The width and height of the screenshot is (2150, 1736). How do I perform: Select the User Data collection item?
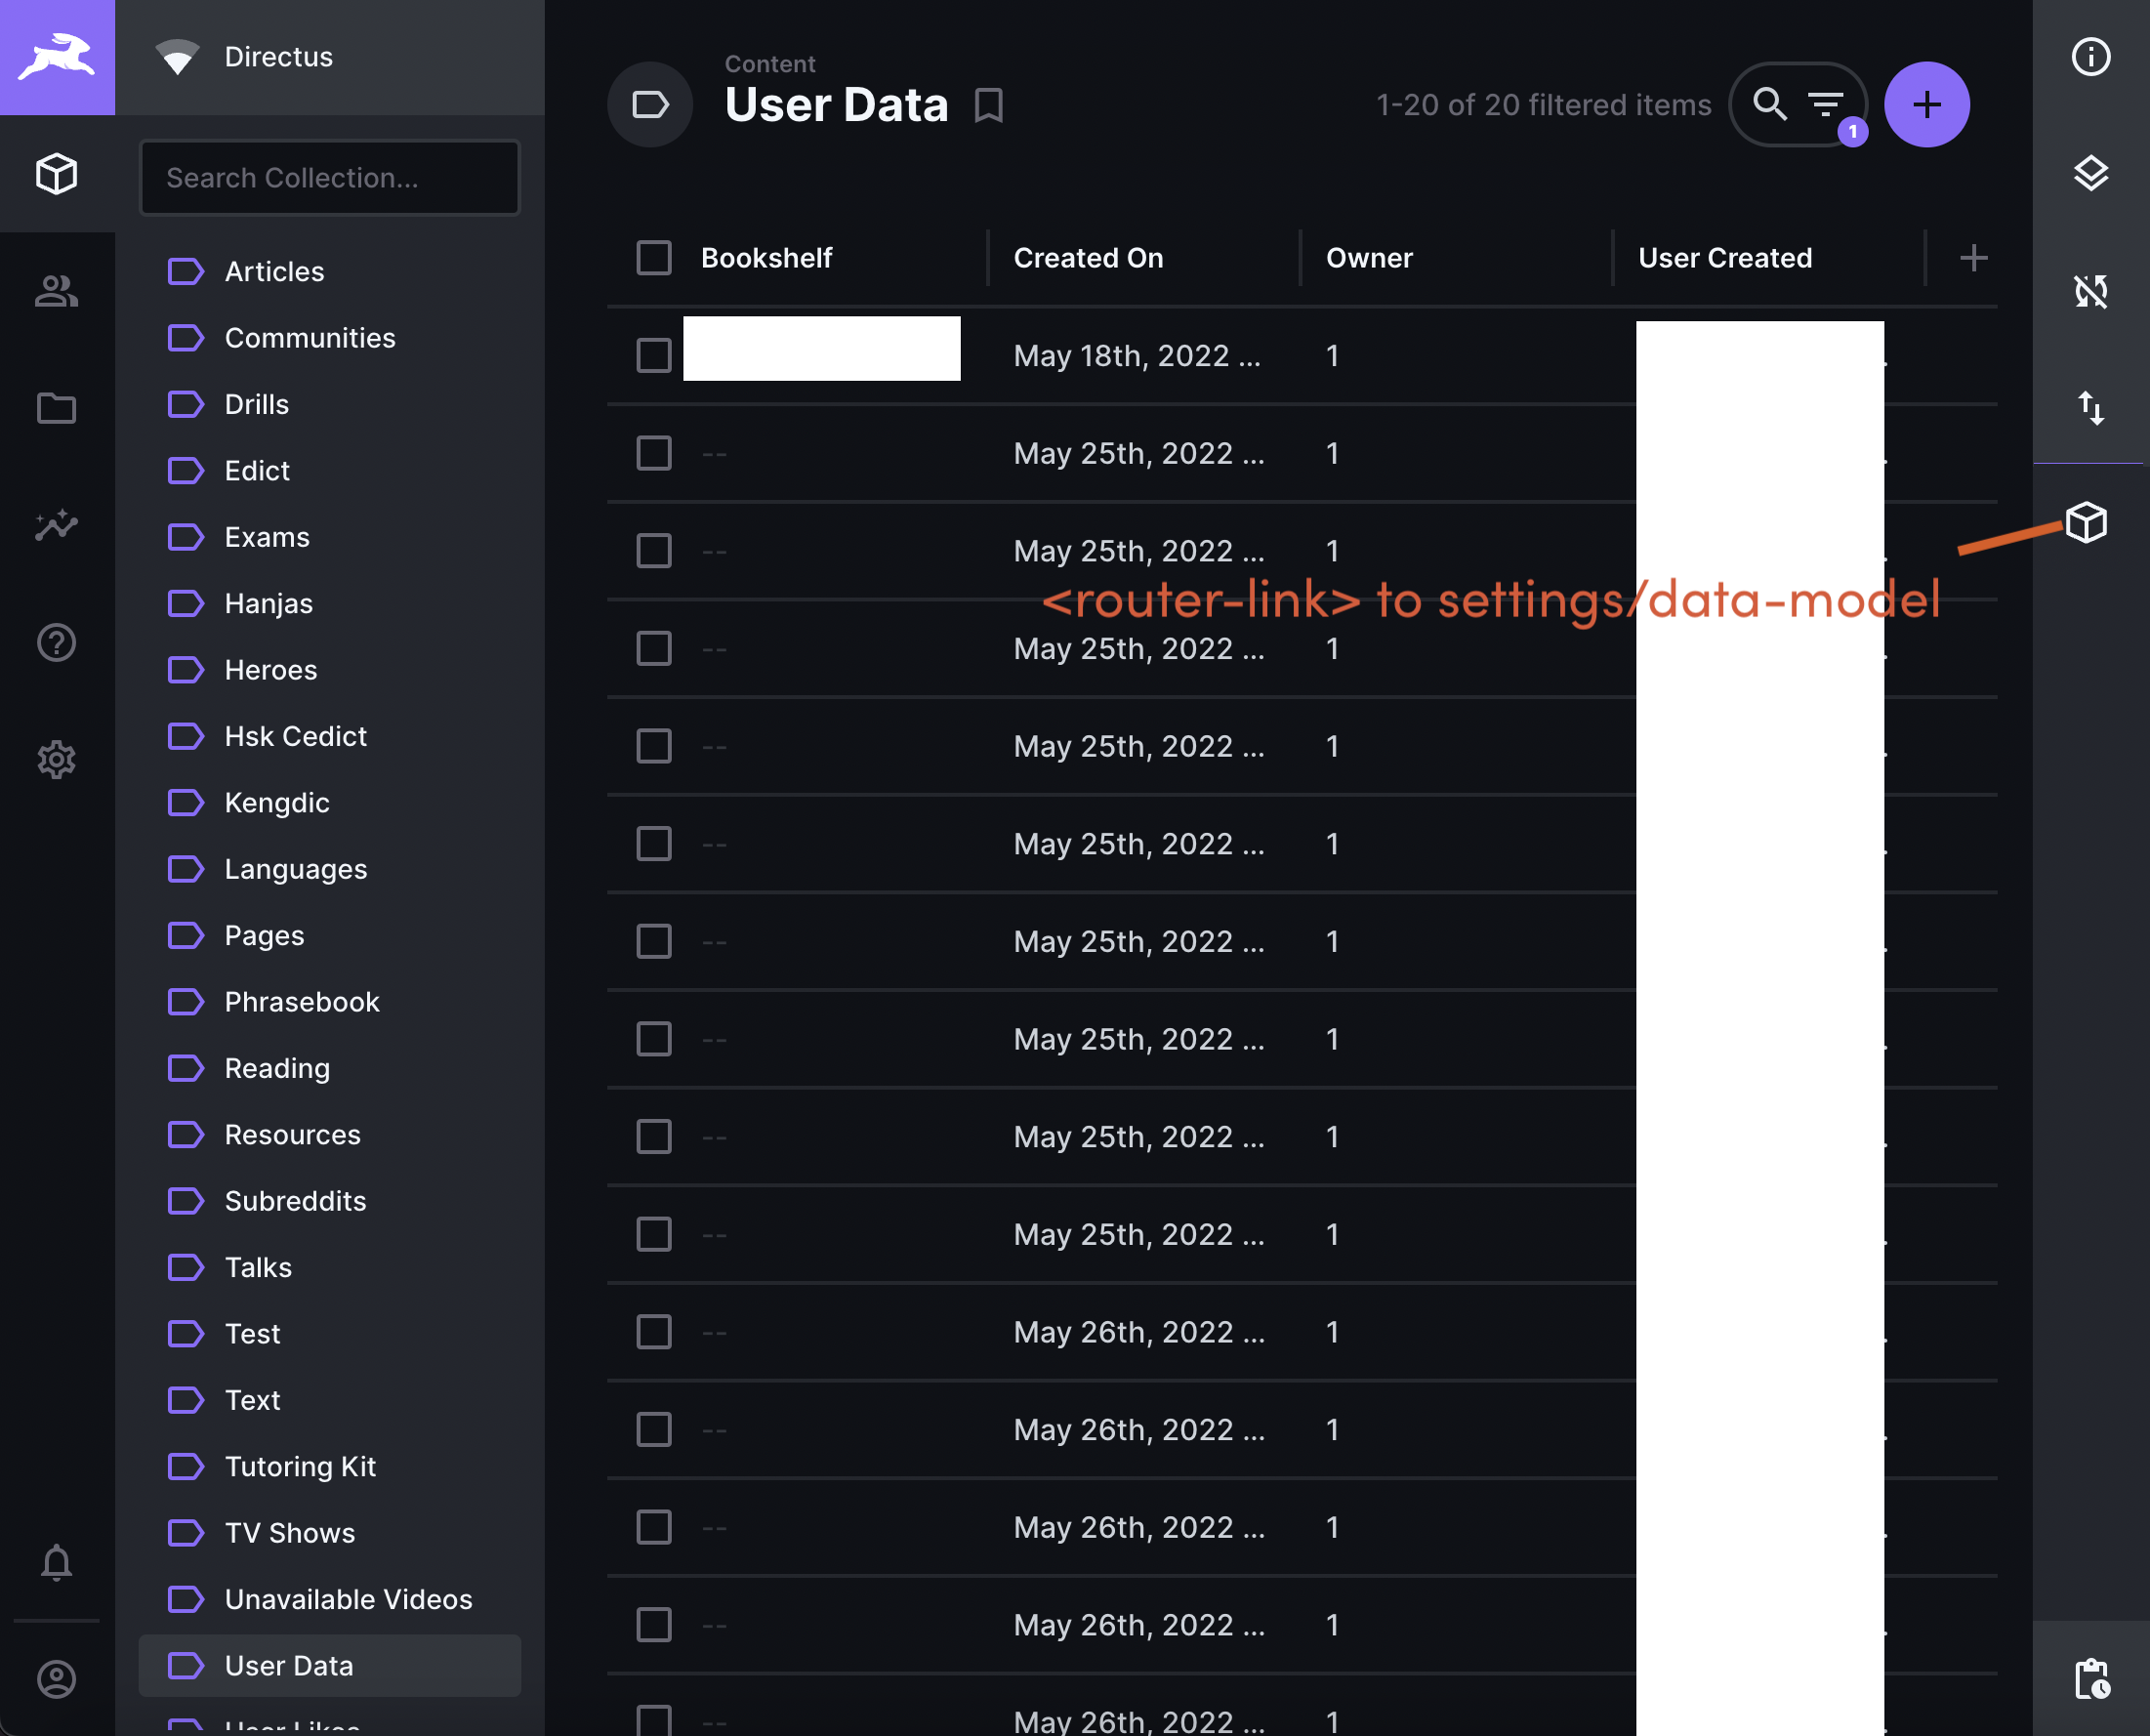[330, 1665]
